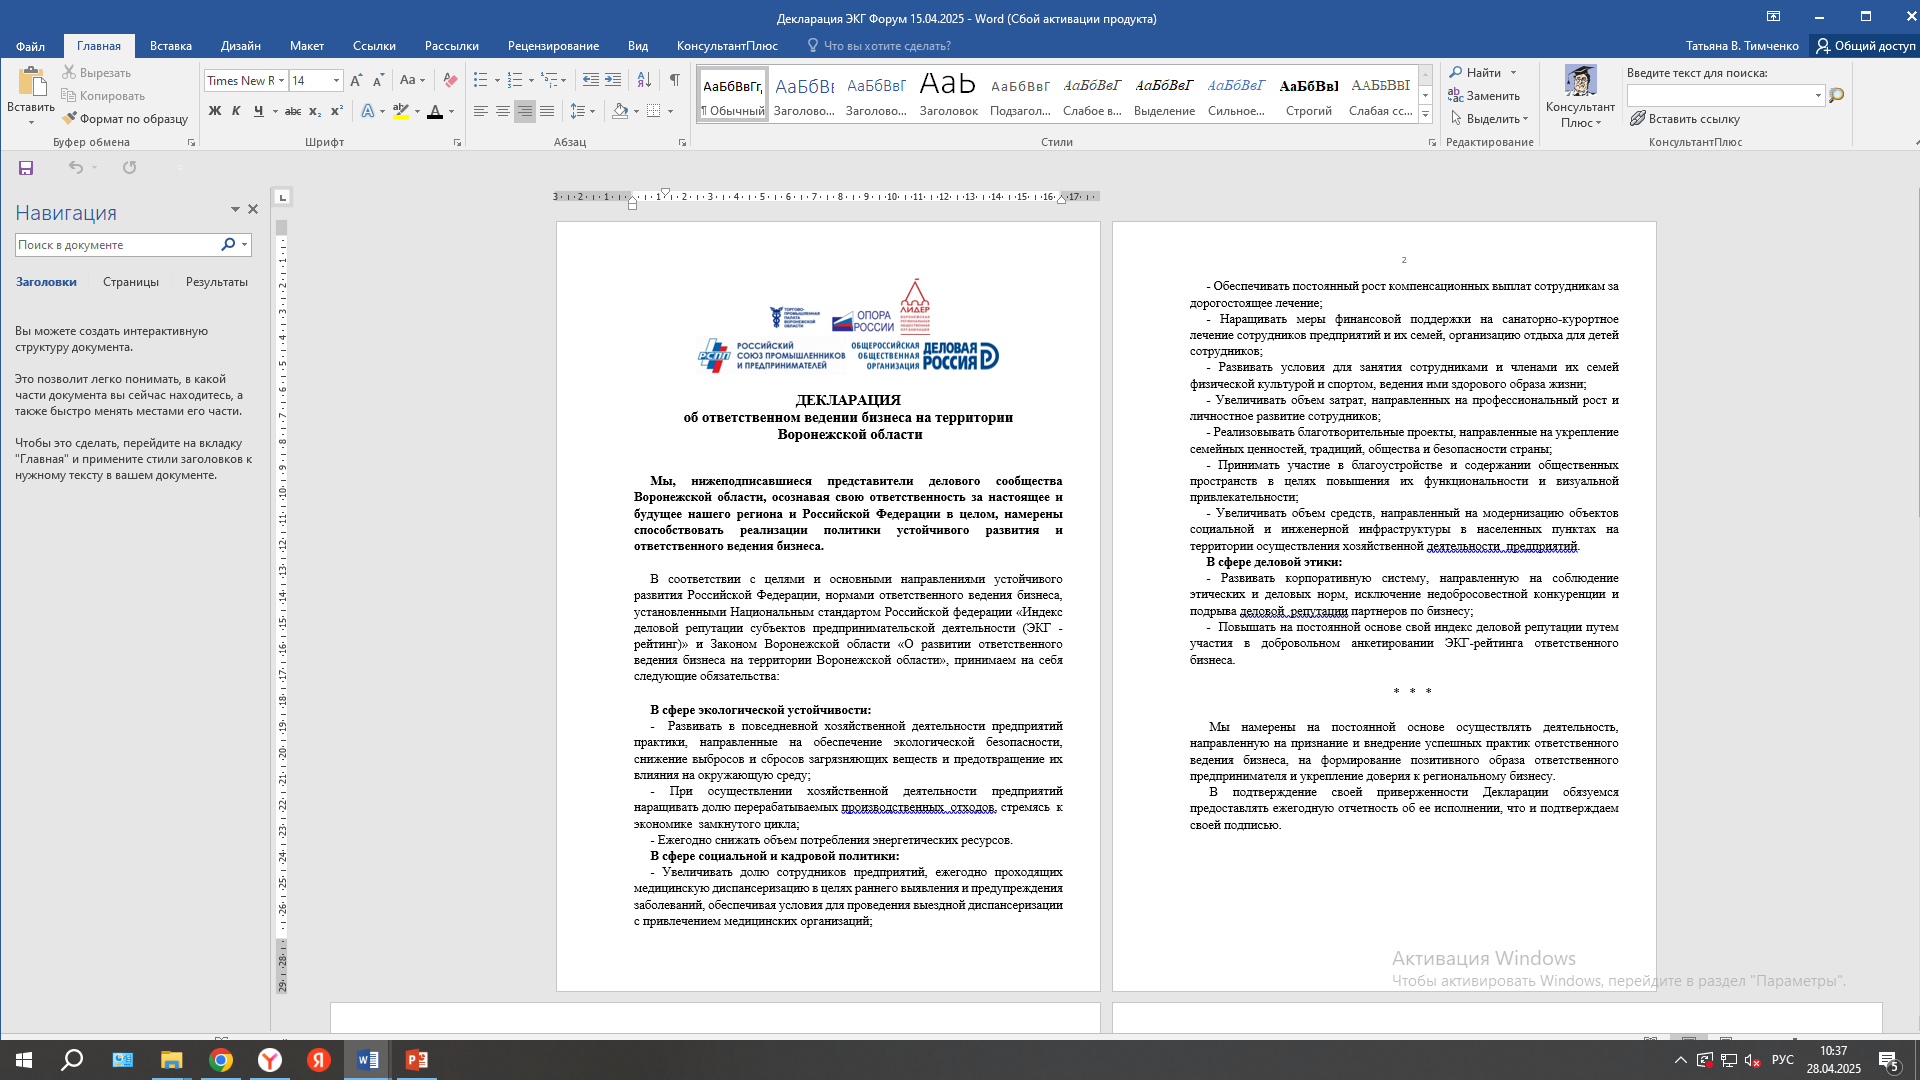This screenshot has height=1080, width=1920.
Task: Open Google Chrome from the taskbar
Action: click(221, 1060)
